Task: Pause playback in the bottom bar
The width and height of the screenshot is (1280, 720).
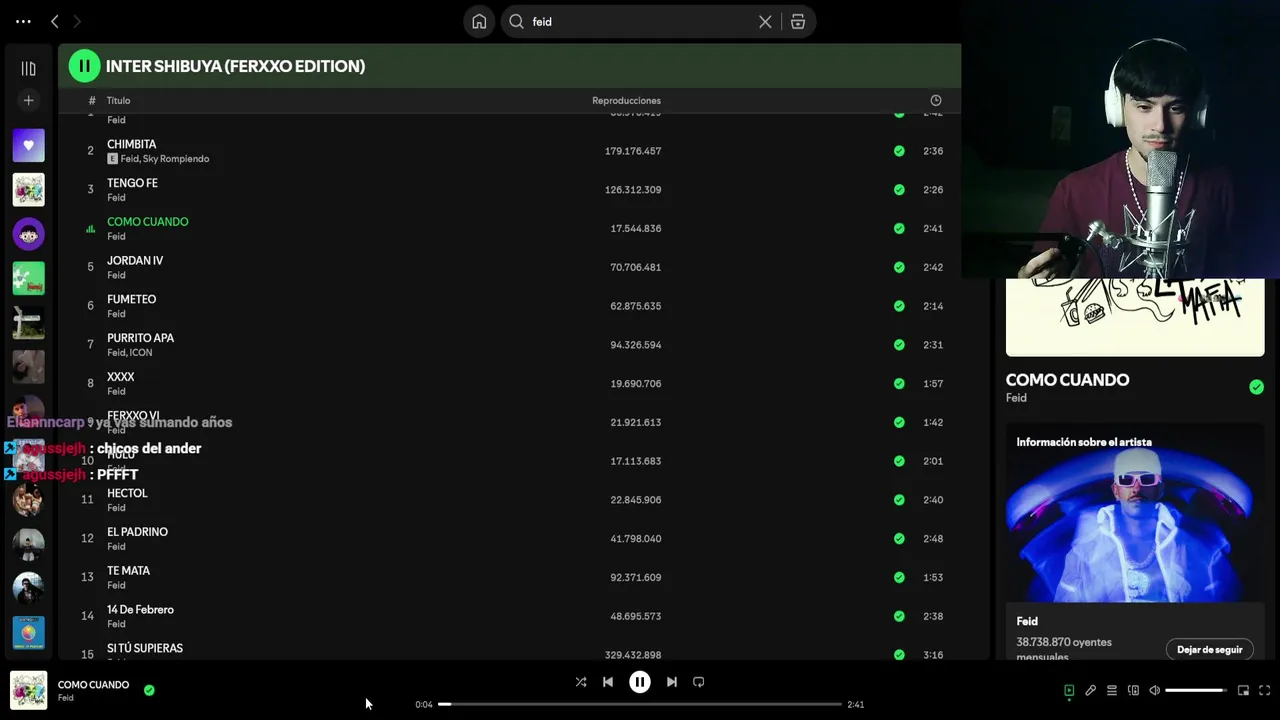Action: [x=640, y=682]
